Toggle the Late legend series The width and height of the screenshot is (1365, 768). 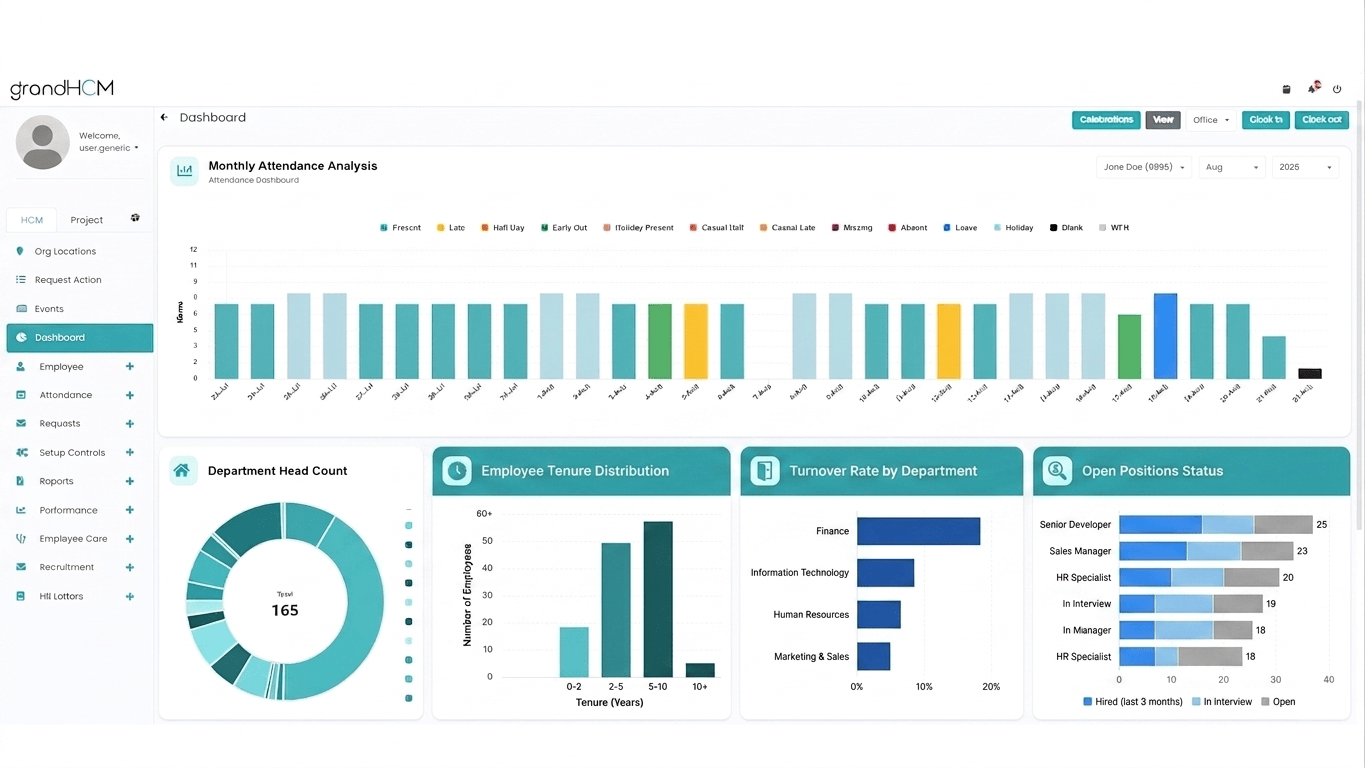[x=451, y=228]
